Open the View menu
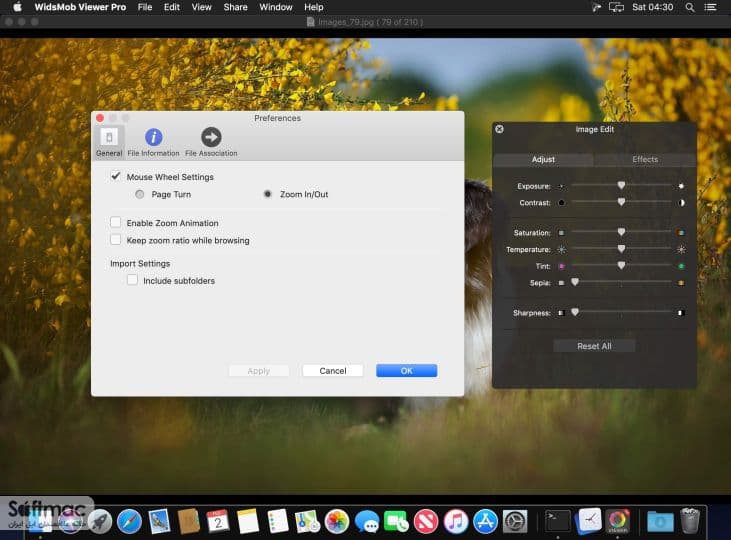Viewport: 731px width, 540px height. 201,7
